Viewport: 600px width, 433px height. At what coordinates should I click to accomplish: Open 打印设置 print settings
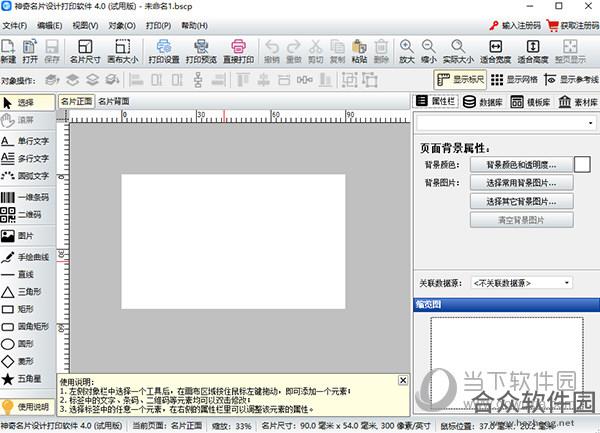(164, 51)
